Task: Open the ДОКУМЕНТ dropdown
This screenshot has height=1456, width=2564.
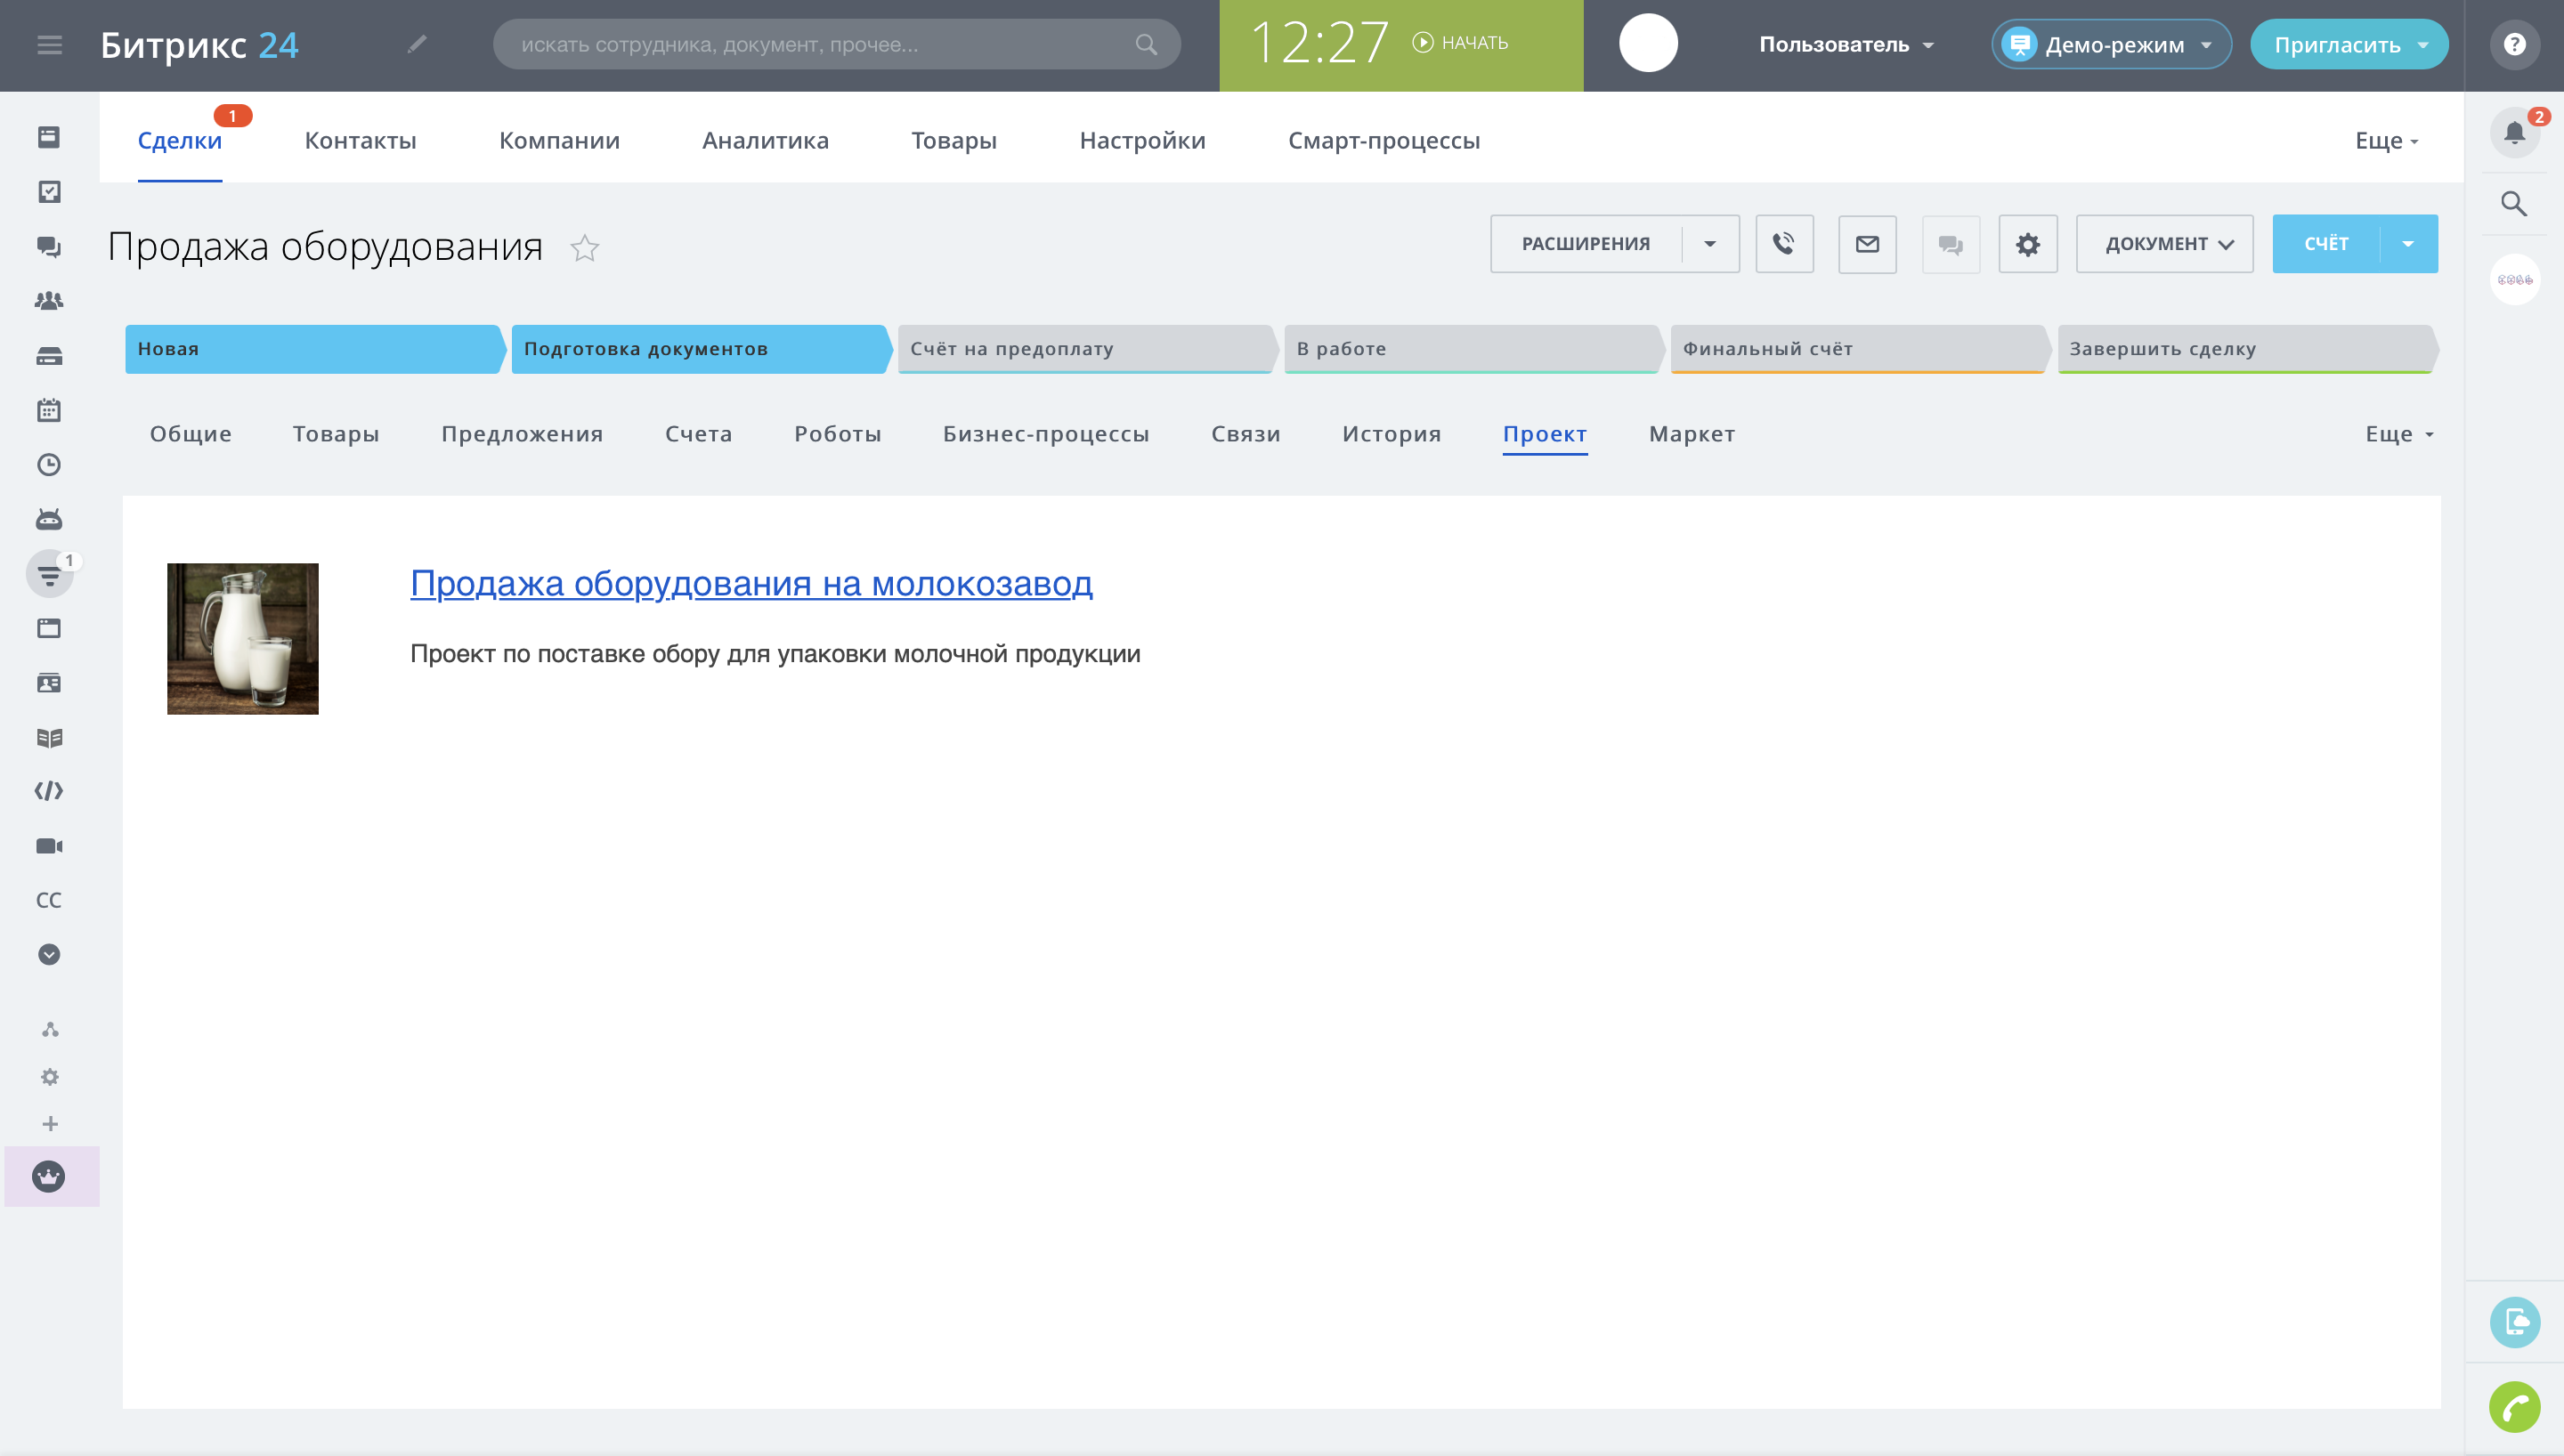Action: [2165, 244]
